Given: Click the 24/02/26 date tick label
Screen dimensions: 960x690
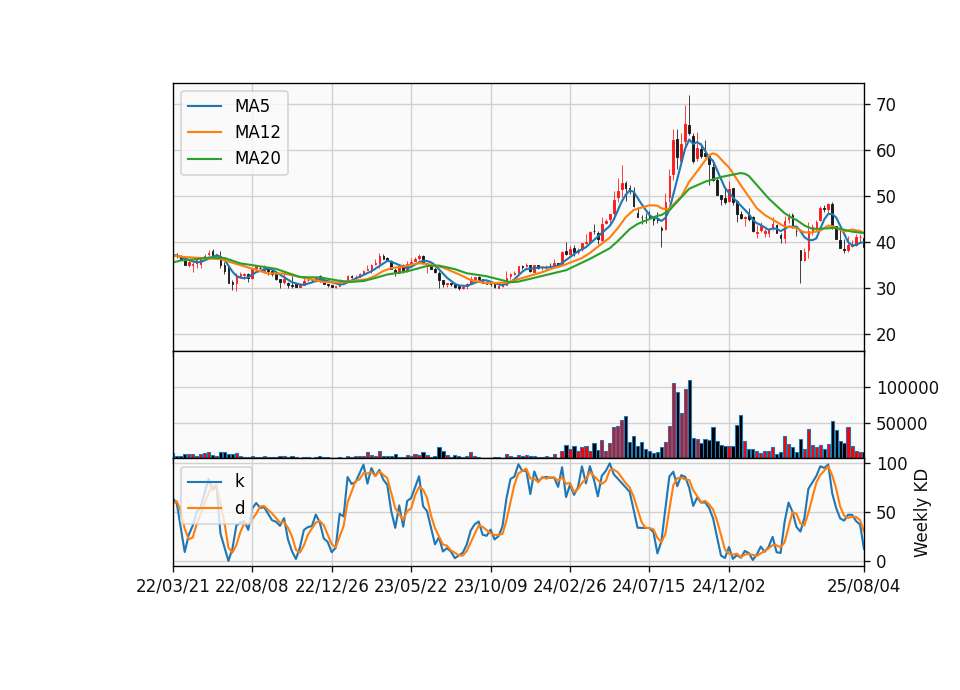Looking at the screenshot, I should point(570,587).
